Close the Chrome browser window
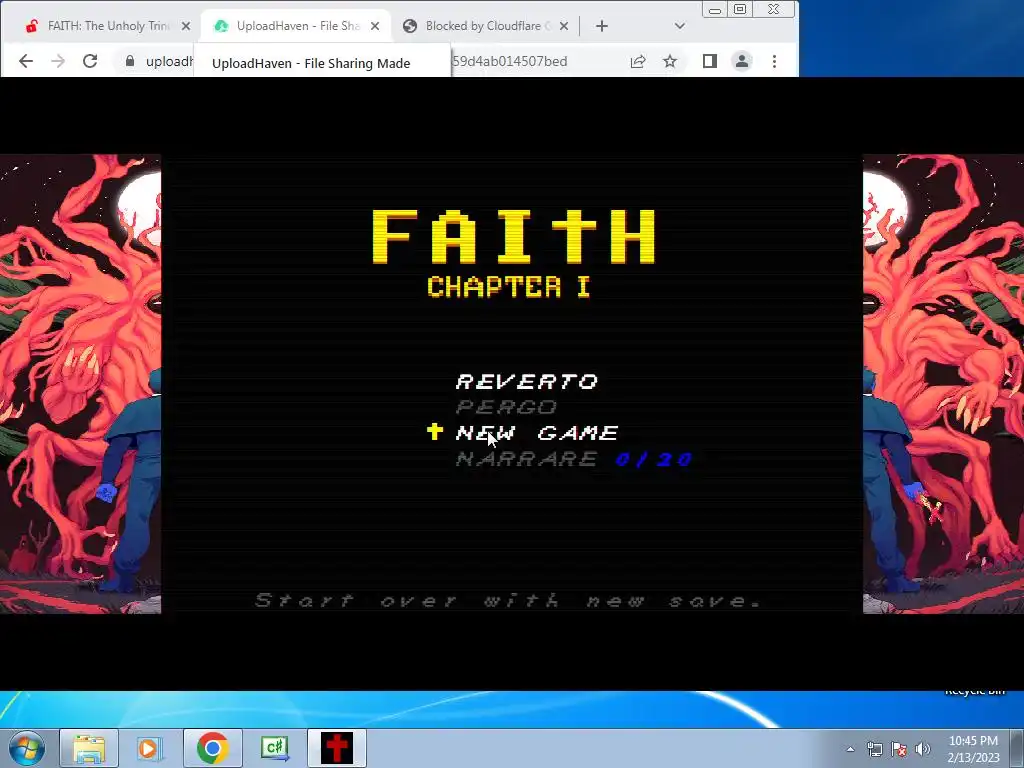Screen dimensions: 1024x768 (774, 10)
